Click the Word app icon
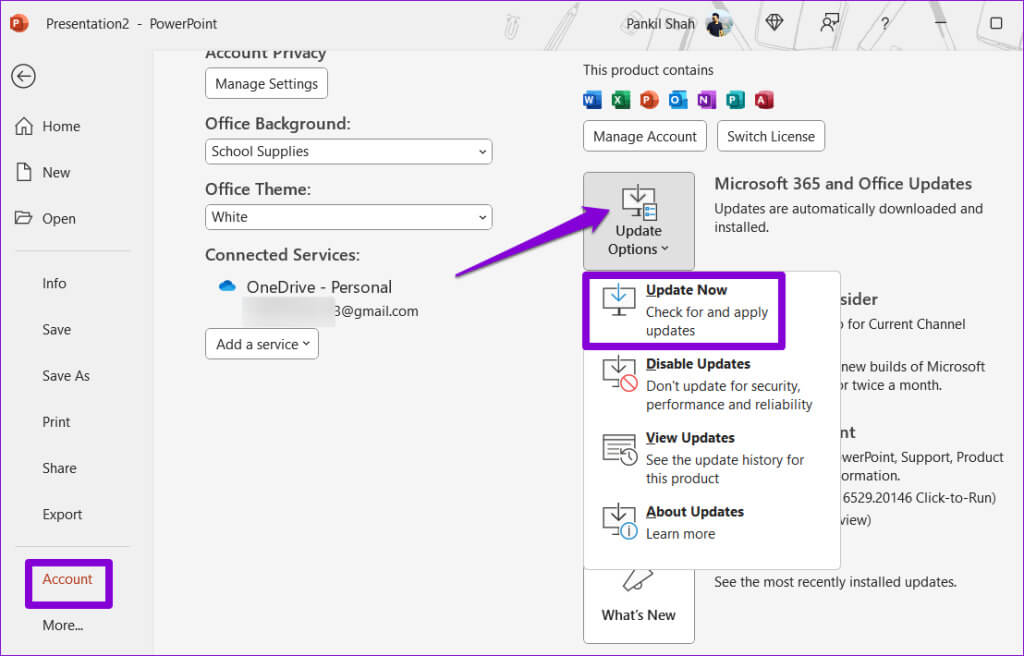 [592, 100]
